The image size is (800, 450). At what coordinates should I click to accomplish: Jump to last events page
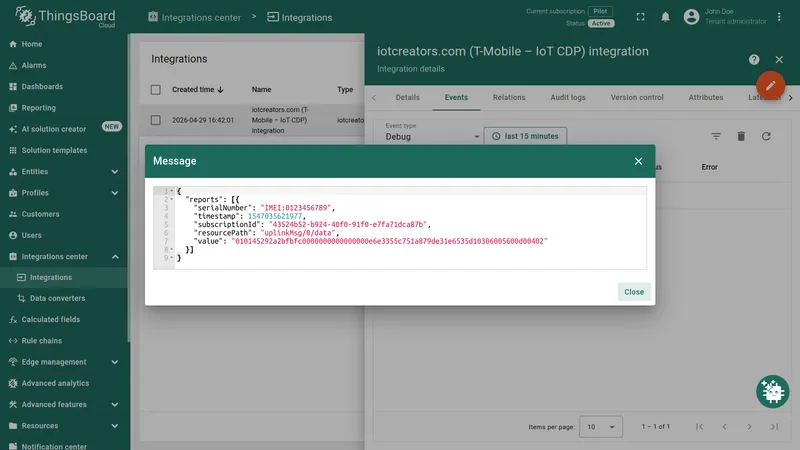pos(774,427)
